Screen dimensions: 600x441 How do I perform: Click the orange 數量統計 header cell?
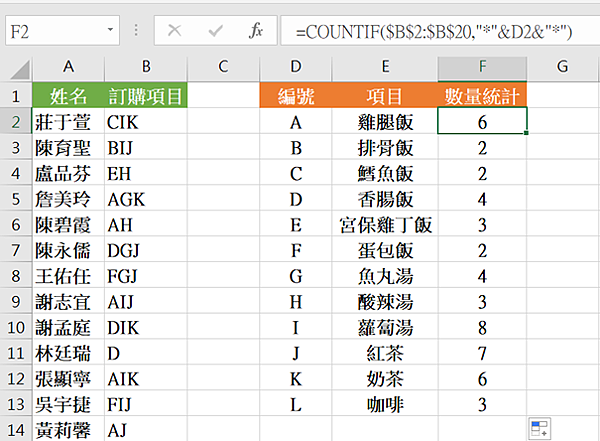pyautogui.click(x=483, y=96)
